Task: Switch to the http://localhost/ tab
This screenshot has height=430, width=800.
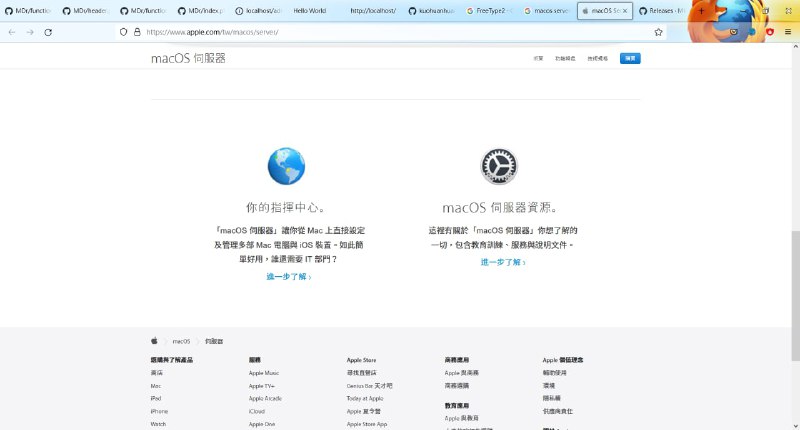Action: tap(373, 11)
